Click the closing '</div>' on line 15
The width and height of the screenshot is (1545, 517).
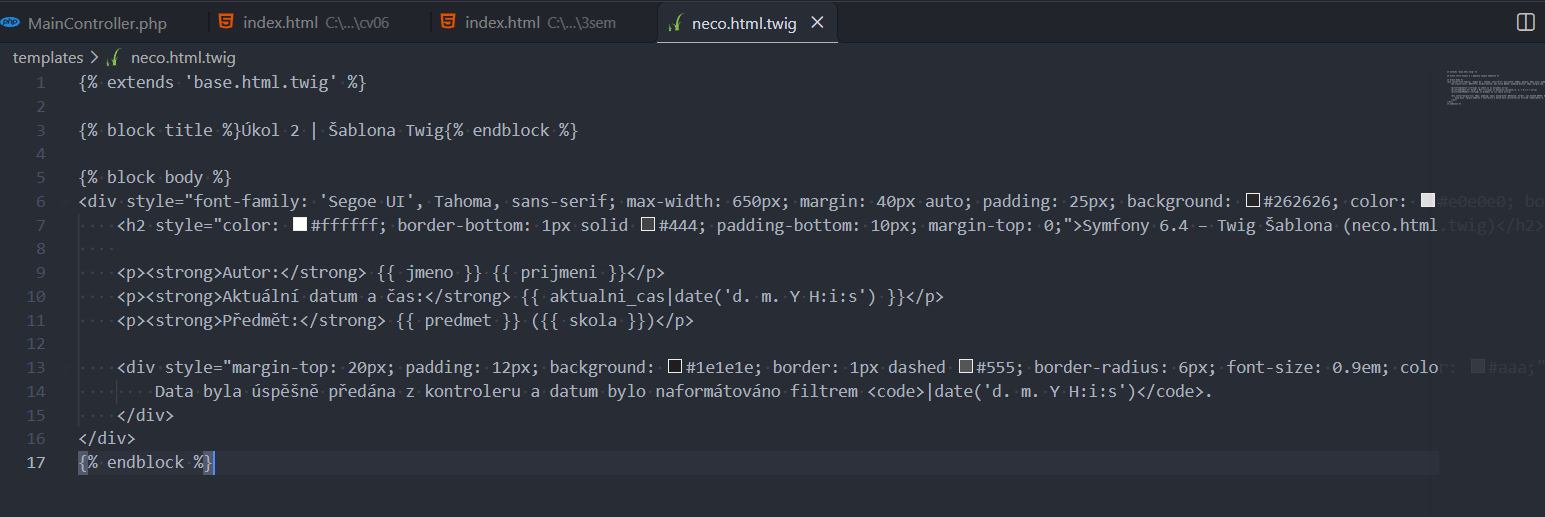click(145, 415)
